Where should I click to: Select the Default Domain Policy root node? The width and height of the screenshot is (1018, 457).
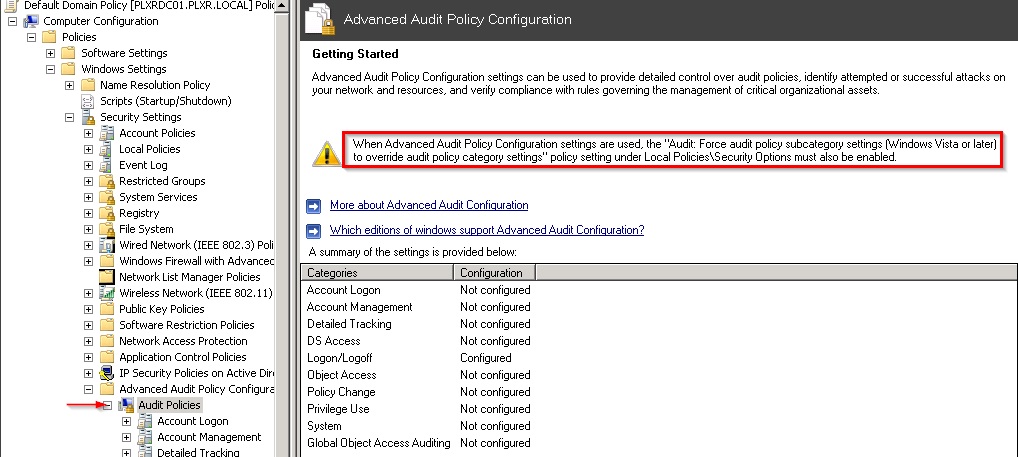pos(149,5)
